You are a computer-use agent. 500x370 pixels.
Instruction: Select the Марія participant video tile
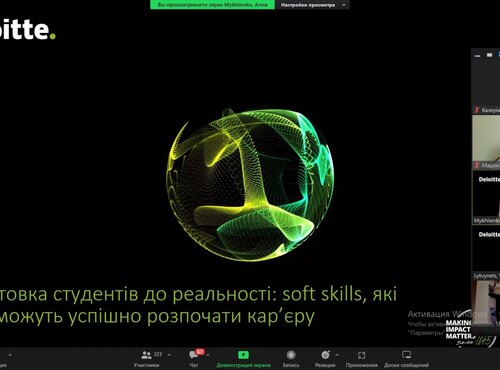click(486, 142)
